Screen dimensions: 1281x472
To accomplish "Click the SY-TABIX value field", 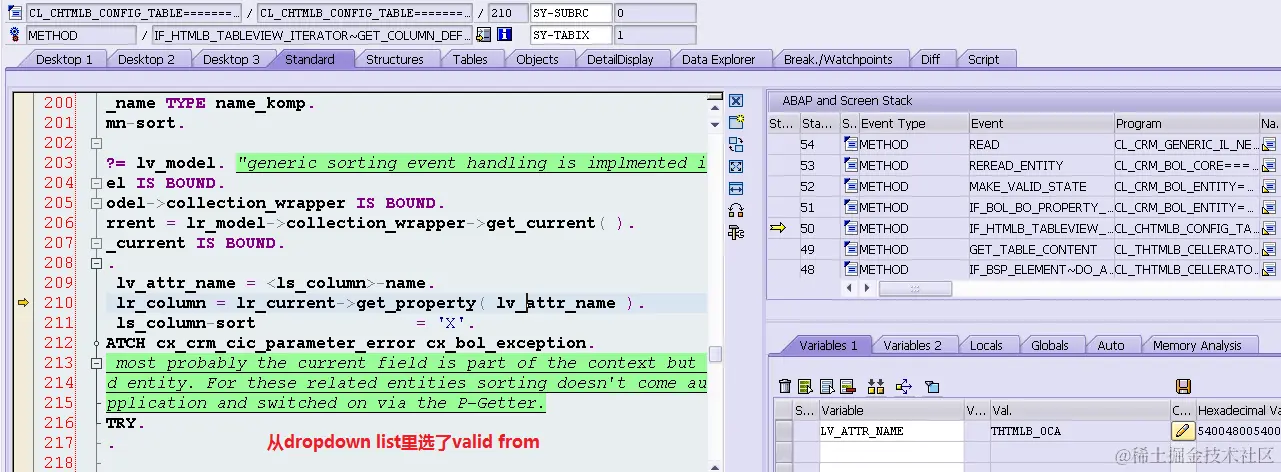I will coord(655,35).
